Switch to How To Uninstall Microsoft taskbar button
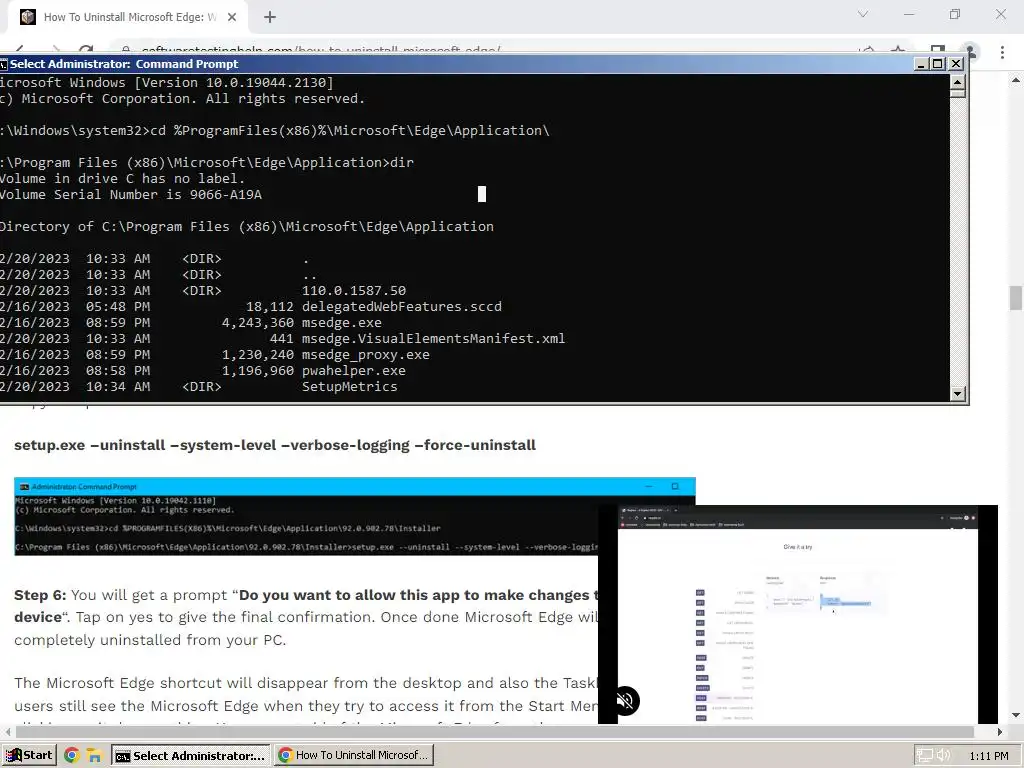 [x=353, y=756]
